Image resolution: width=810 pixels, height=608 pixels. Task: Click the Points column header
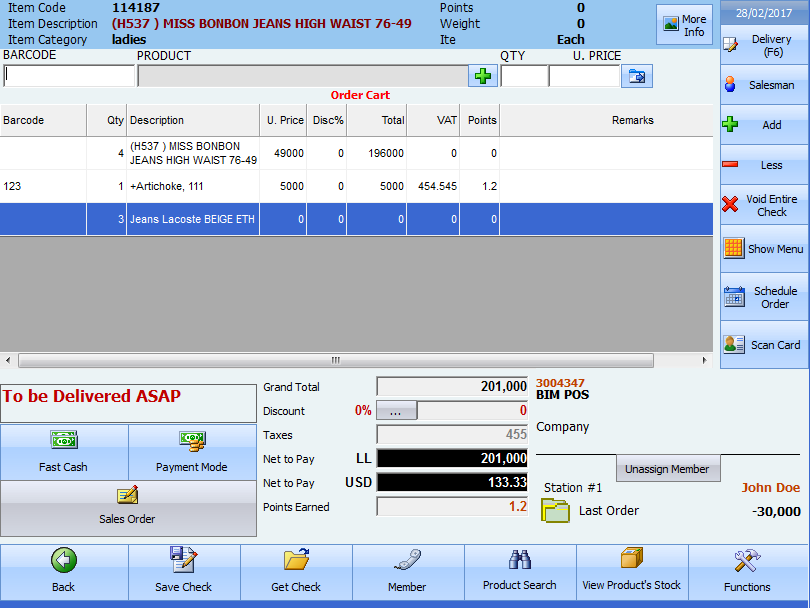(x=480, y=120)
